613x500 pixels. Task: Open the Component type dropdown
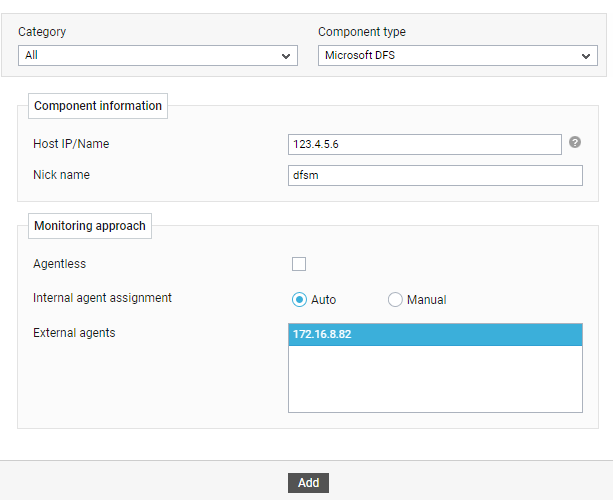458,56
